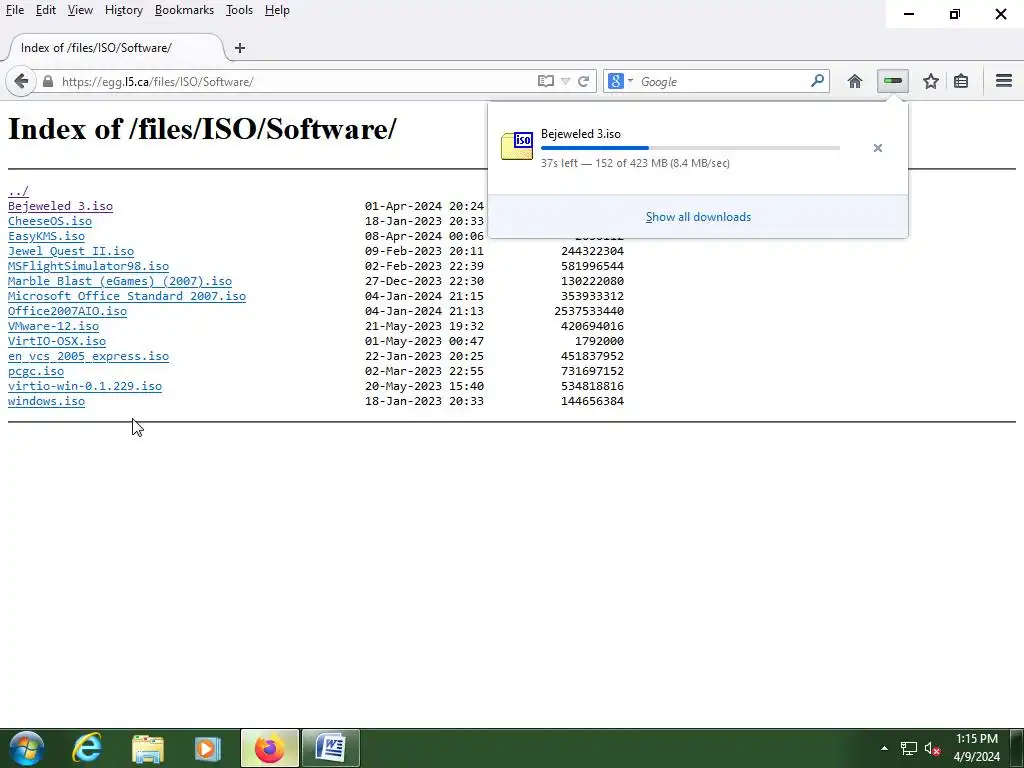Go to parent directory ../ link
Image resolution: width=1024 pixels, height=768 pixels.
(18, 191)
